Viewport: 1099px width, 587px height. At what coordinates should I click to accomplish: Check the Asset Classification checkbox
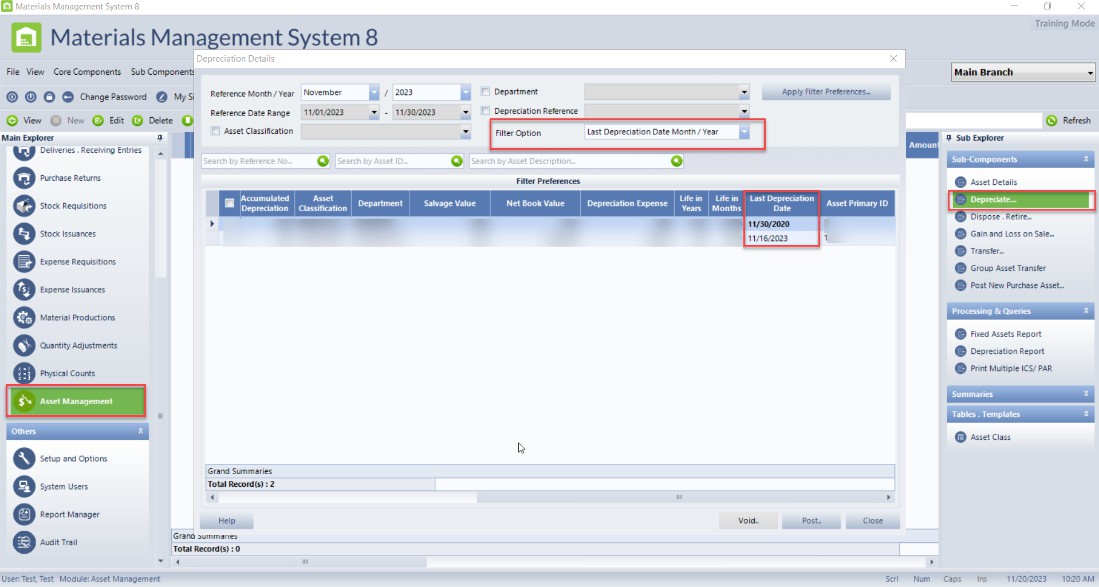[215, 131]
